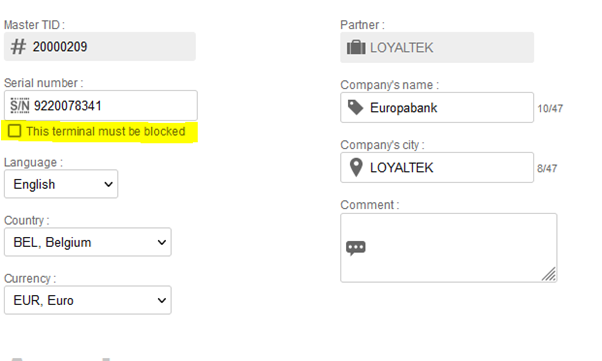The image size is (602, 361).
Task: Open the Country dropdown showing BEL, Belgium
Action: pos(88,242)
